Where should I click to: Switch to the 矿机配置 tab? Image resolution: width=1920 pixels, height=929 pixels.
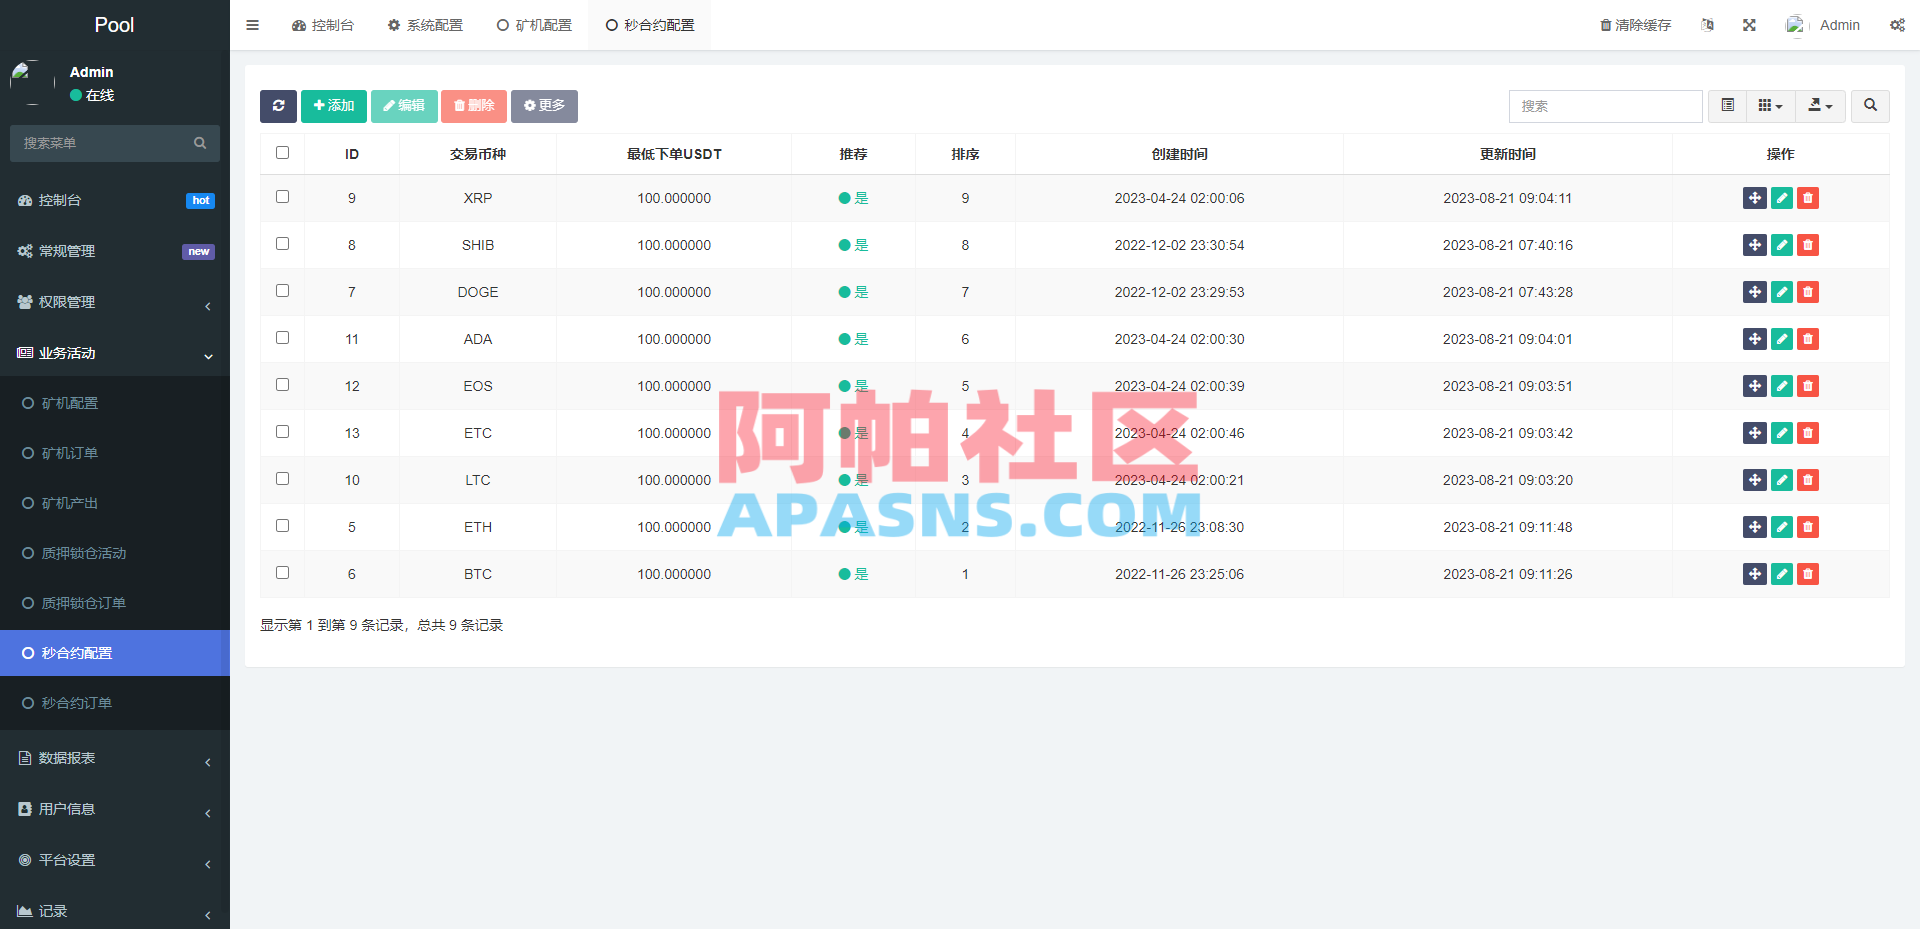[534, 24]
